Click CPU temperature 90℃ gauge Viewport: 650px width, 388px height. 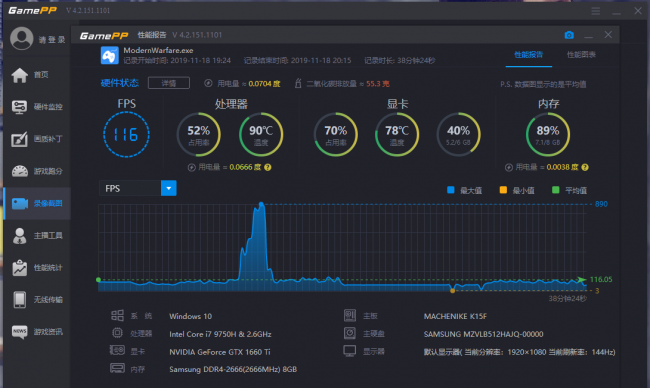tap(261, 135)
